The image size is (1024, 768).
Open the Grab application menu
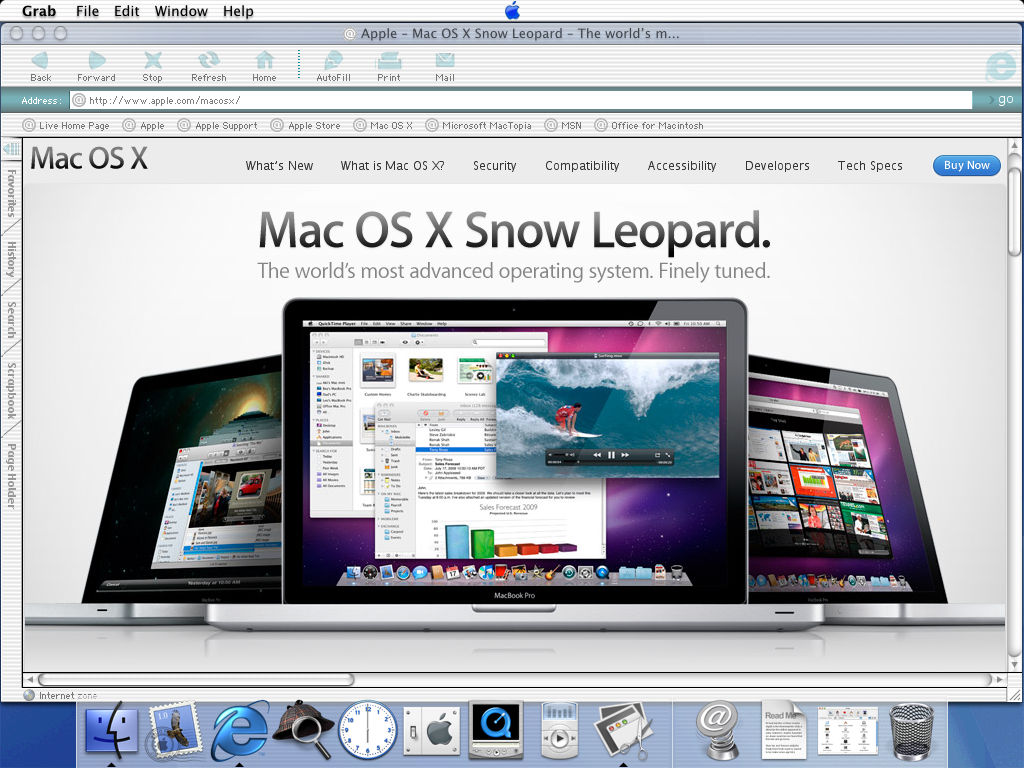click(x=39, y=11)
